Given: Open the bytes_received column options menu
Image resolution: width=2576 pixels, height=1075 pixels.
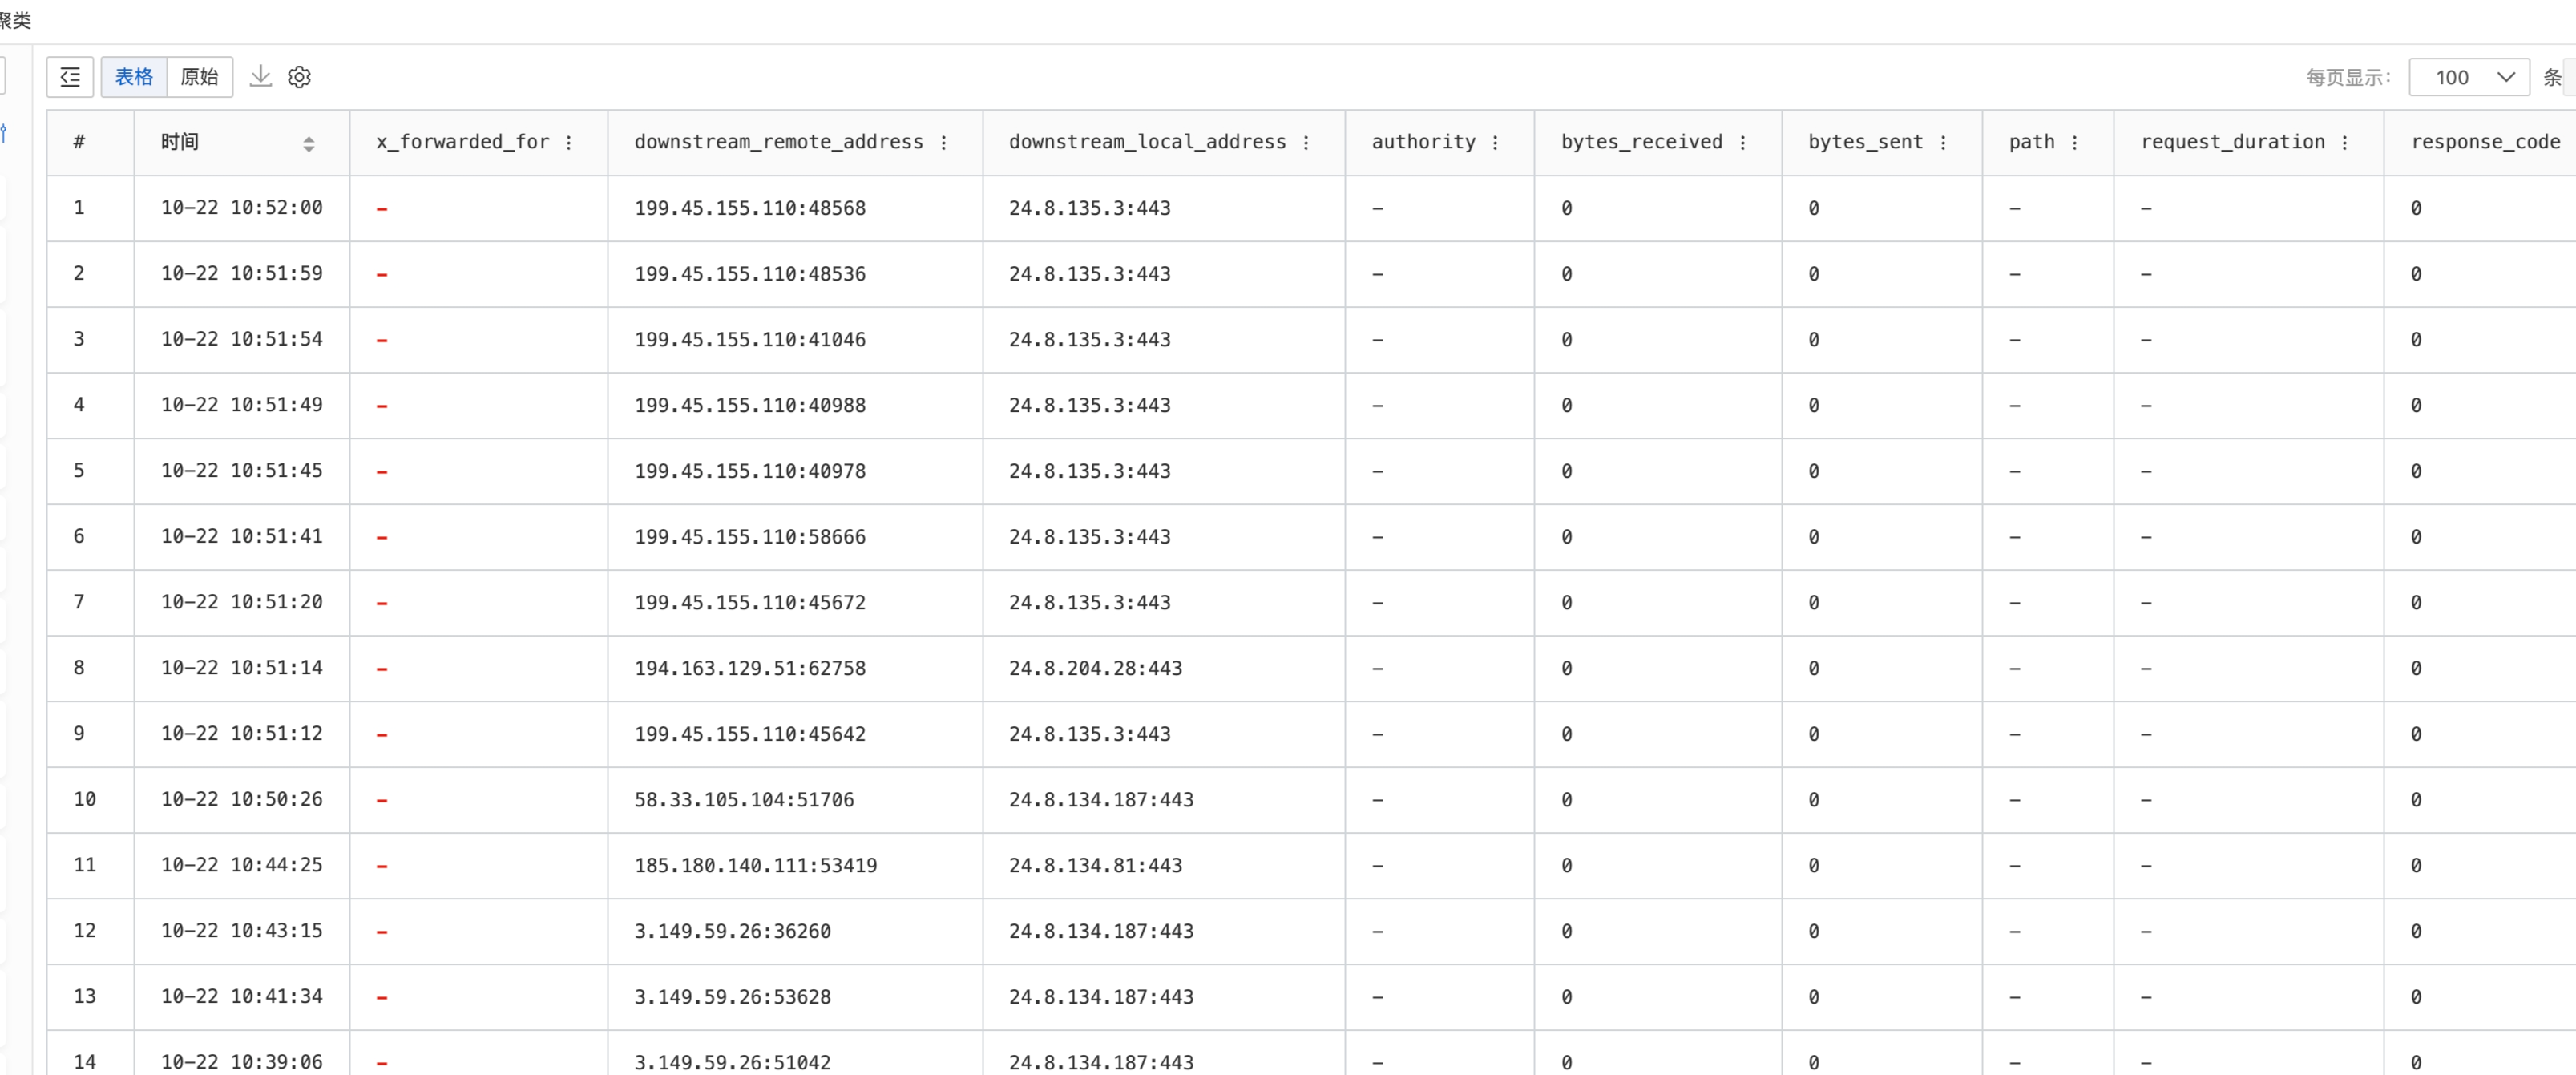Looking at the screenshot, I should [1742, 143].
